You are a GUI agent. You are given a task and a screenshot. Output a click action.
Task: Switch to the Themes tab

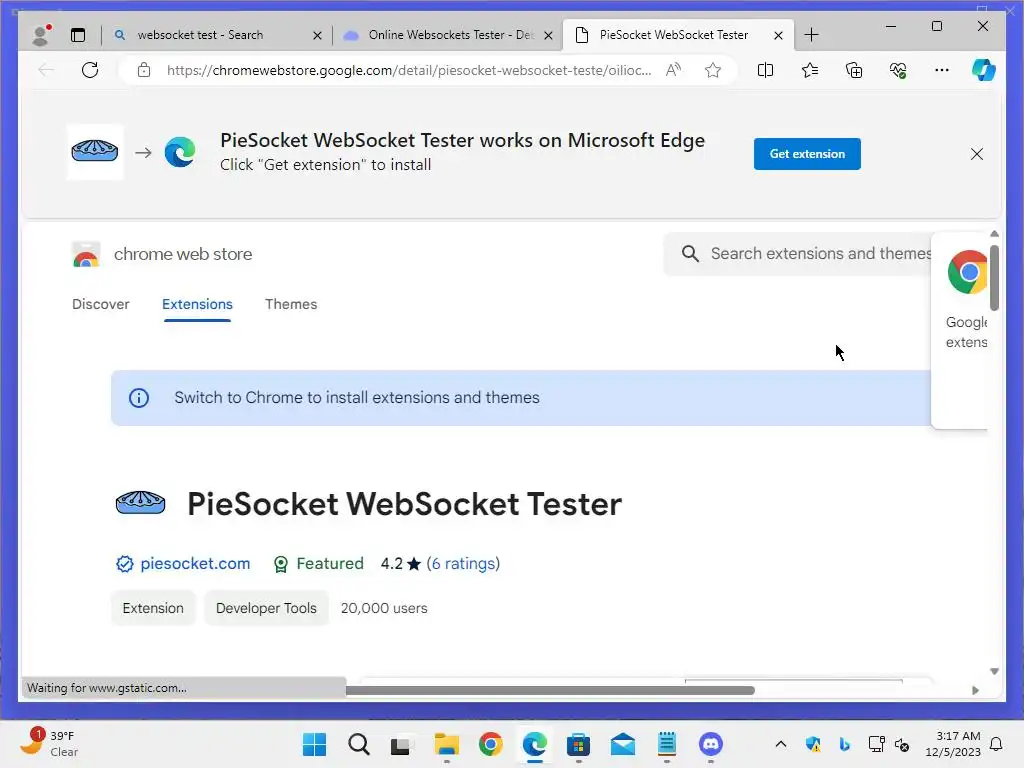tap(291, 304)
